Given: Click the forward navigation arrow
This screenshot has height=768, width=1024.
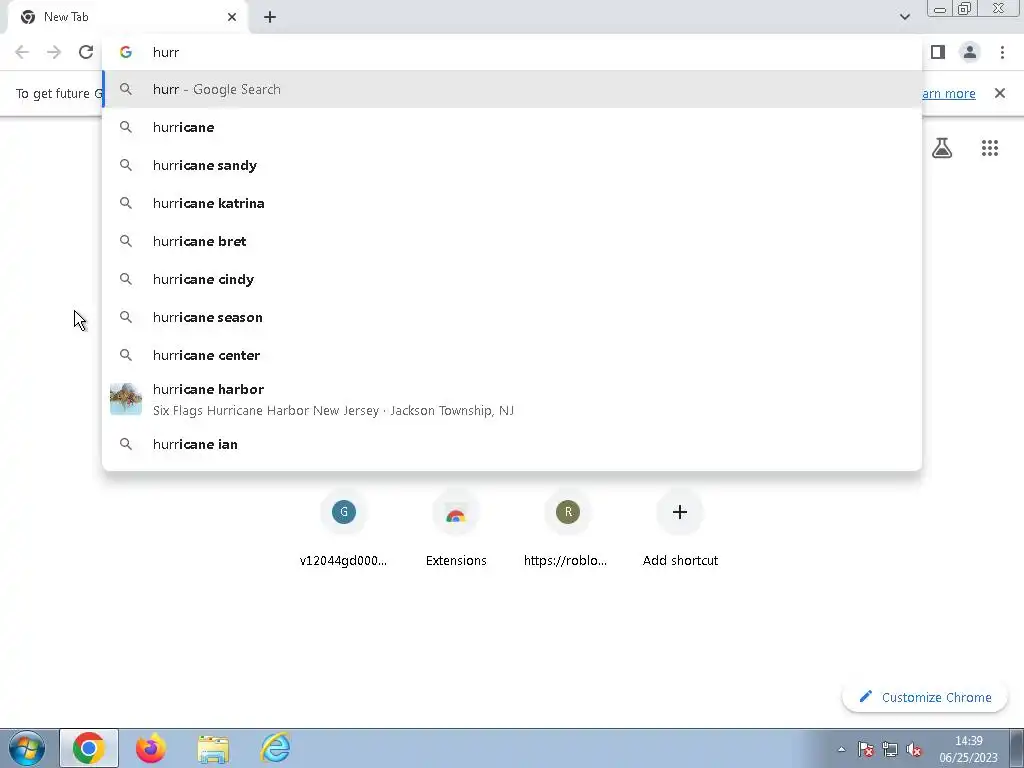Looking at the screenshot, I should [x=54, y=52].
